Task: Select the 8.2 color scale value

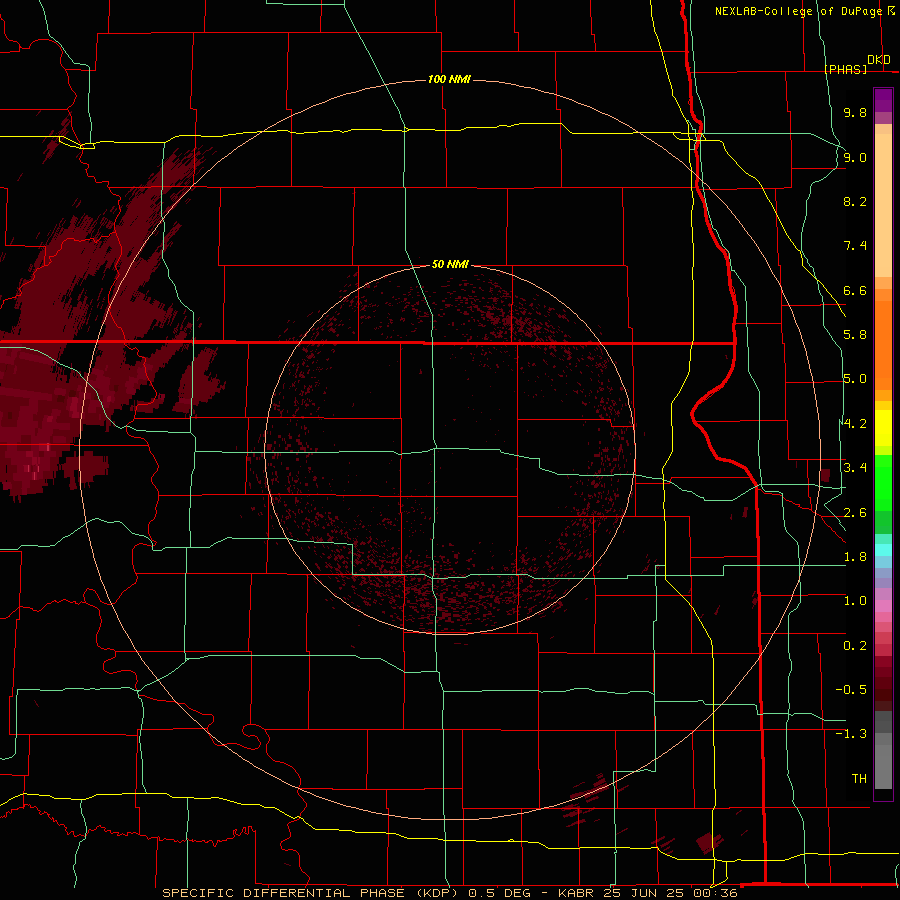Action: click(855, 201)
